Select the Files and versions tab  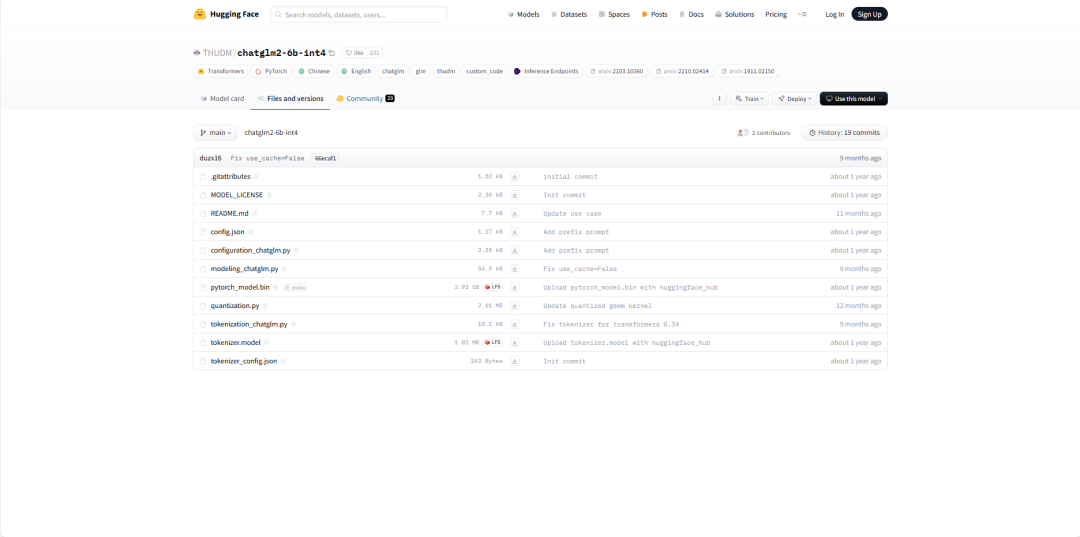coord(290,98)
